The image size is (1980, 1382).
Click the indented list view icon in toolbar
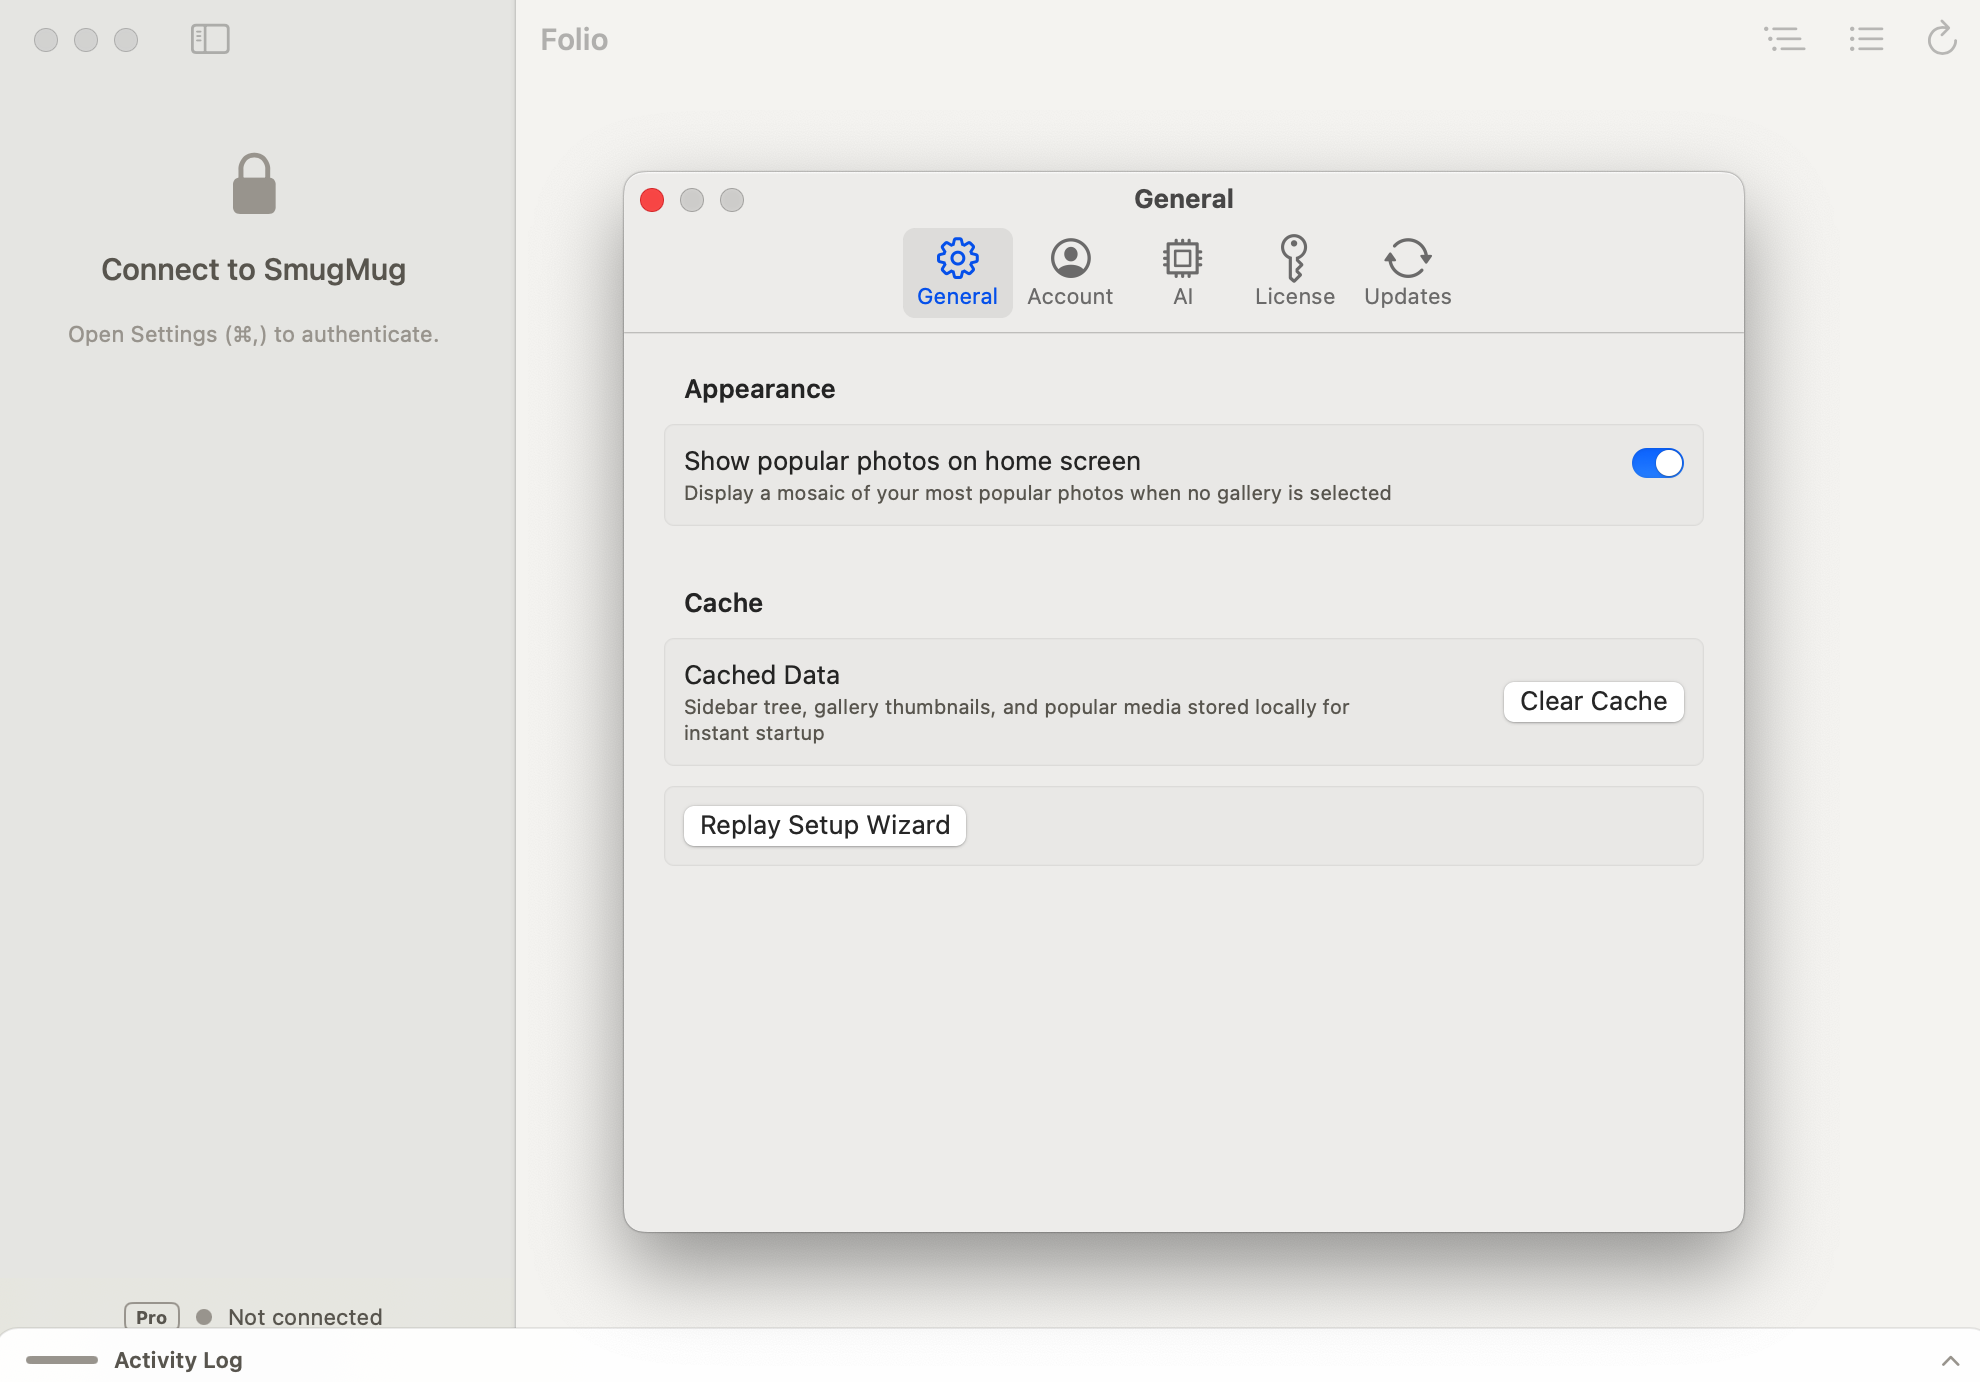[1785, 39]
